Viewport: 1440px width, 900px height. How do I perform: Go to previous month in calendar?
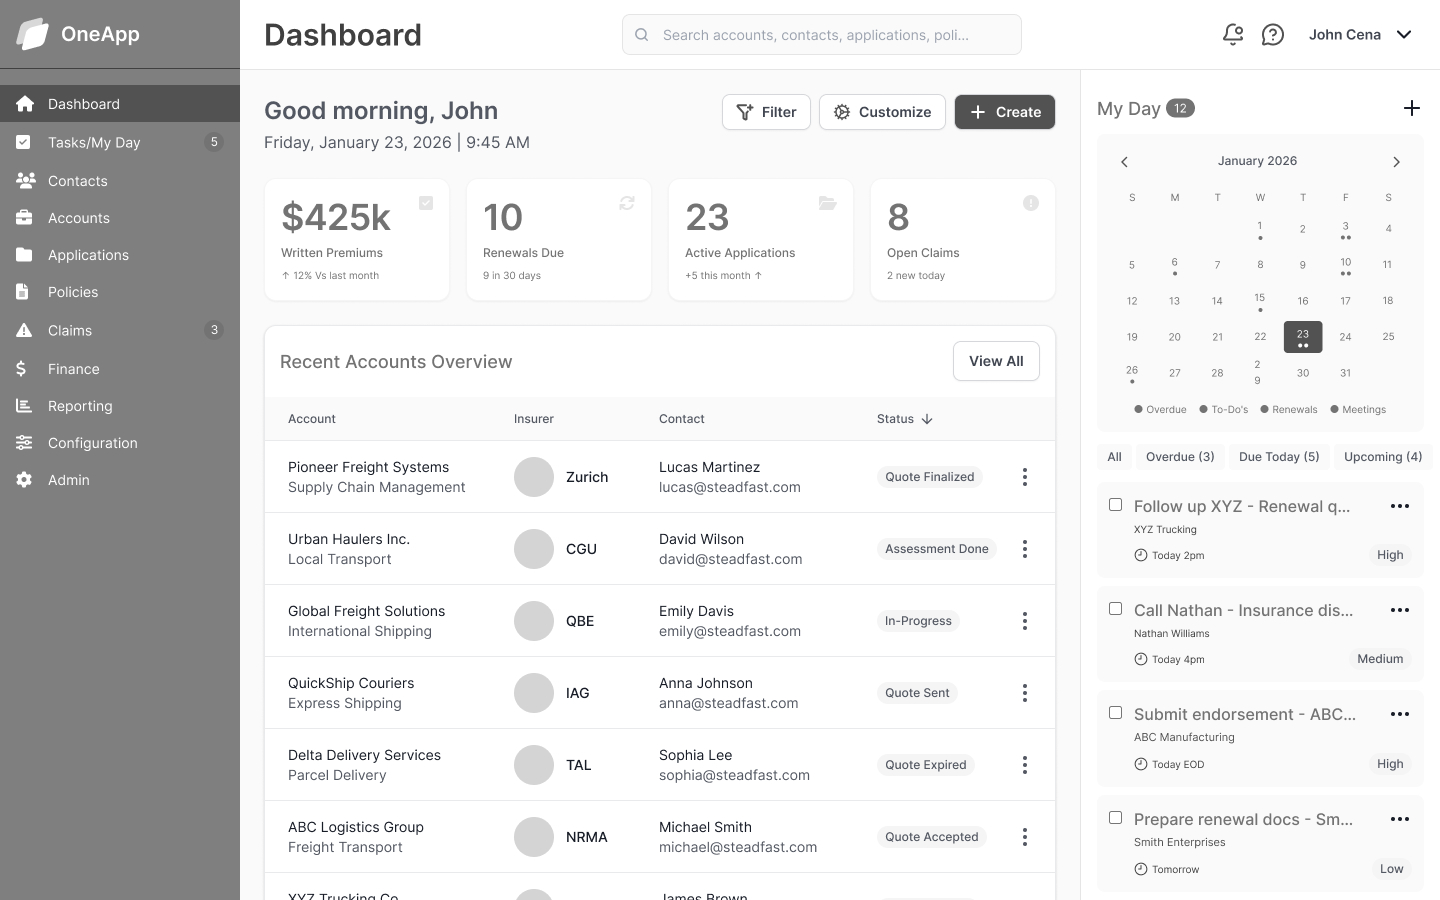[1124, 162]
